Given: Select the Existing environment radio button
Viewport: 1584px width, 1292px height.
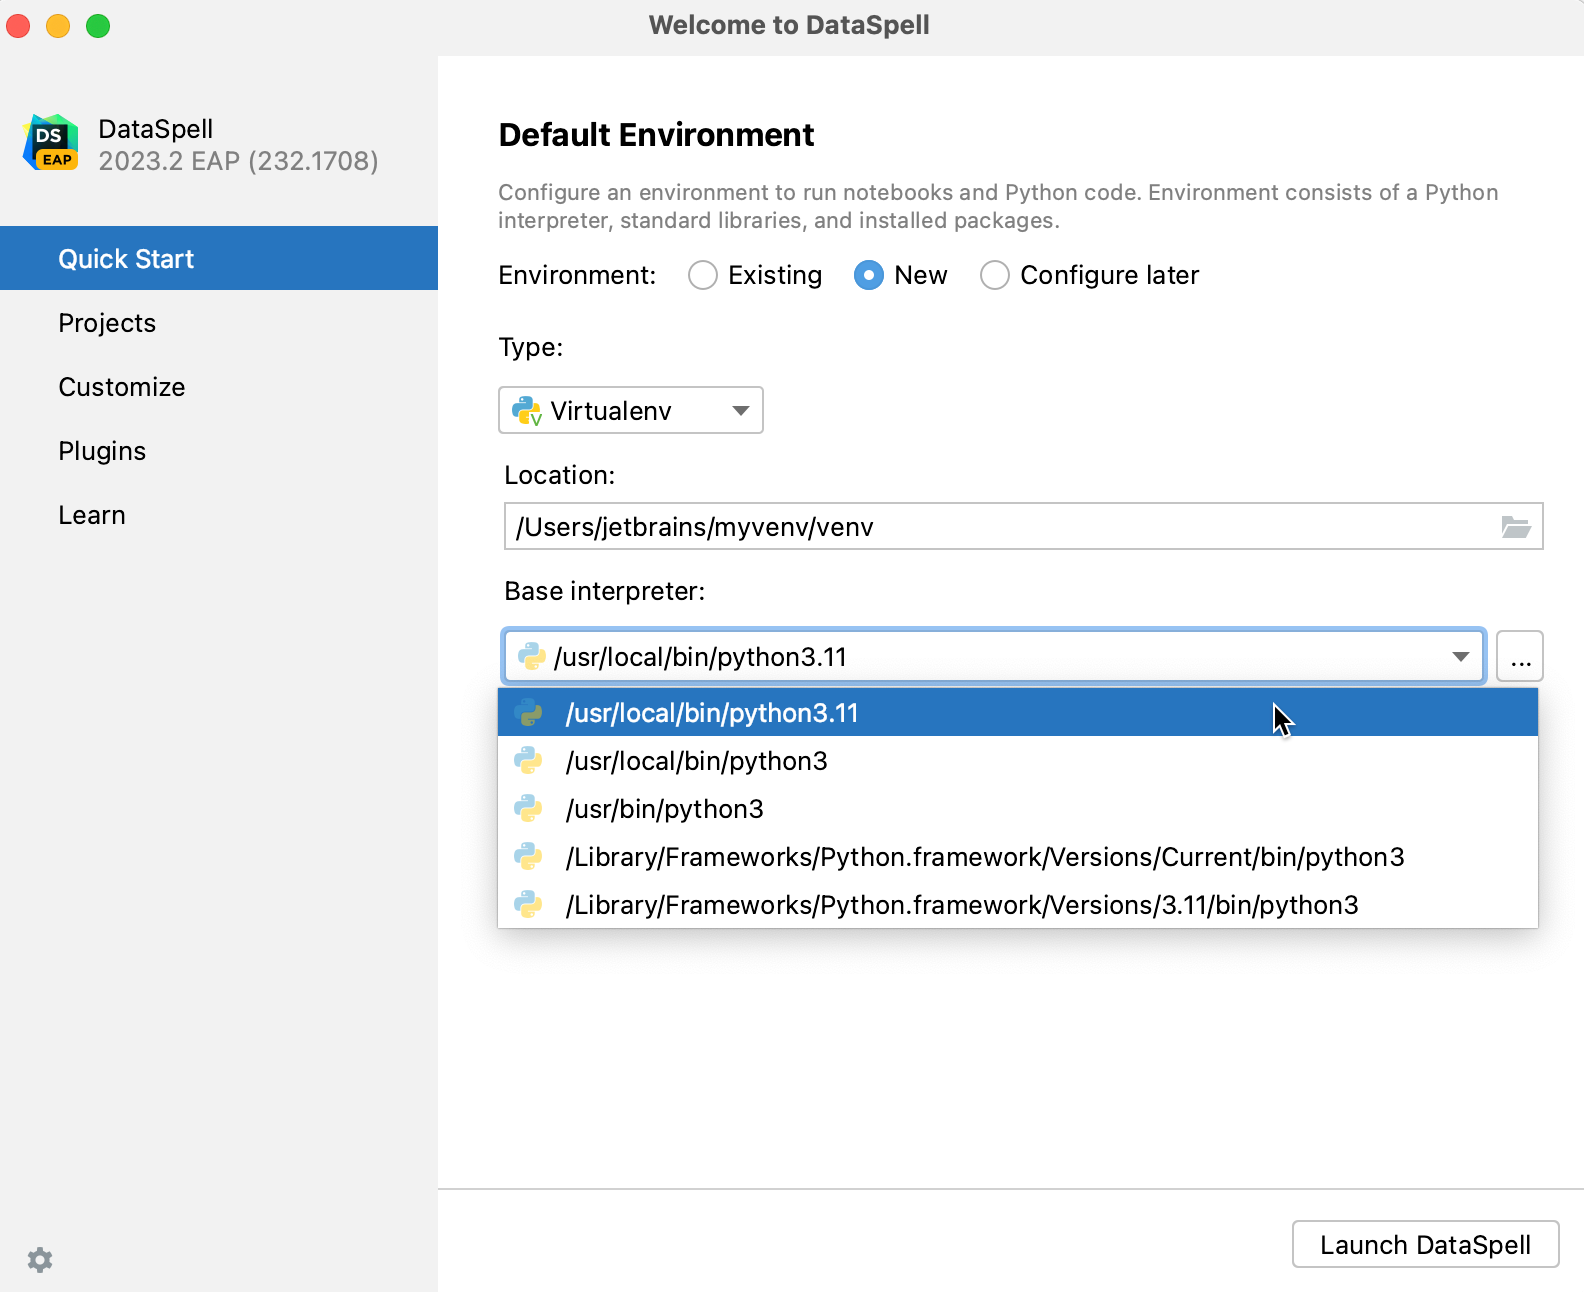Looking at the screenshot, I should pyautogui.click(x=703, y=275).
